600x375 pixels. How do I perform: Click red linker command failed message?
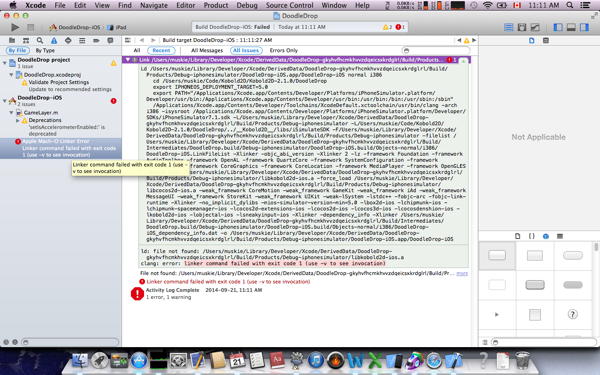[x=228, y=282]
